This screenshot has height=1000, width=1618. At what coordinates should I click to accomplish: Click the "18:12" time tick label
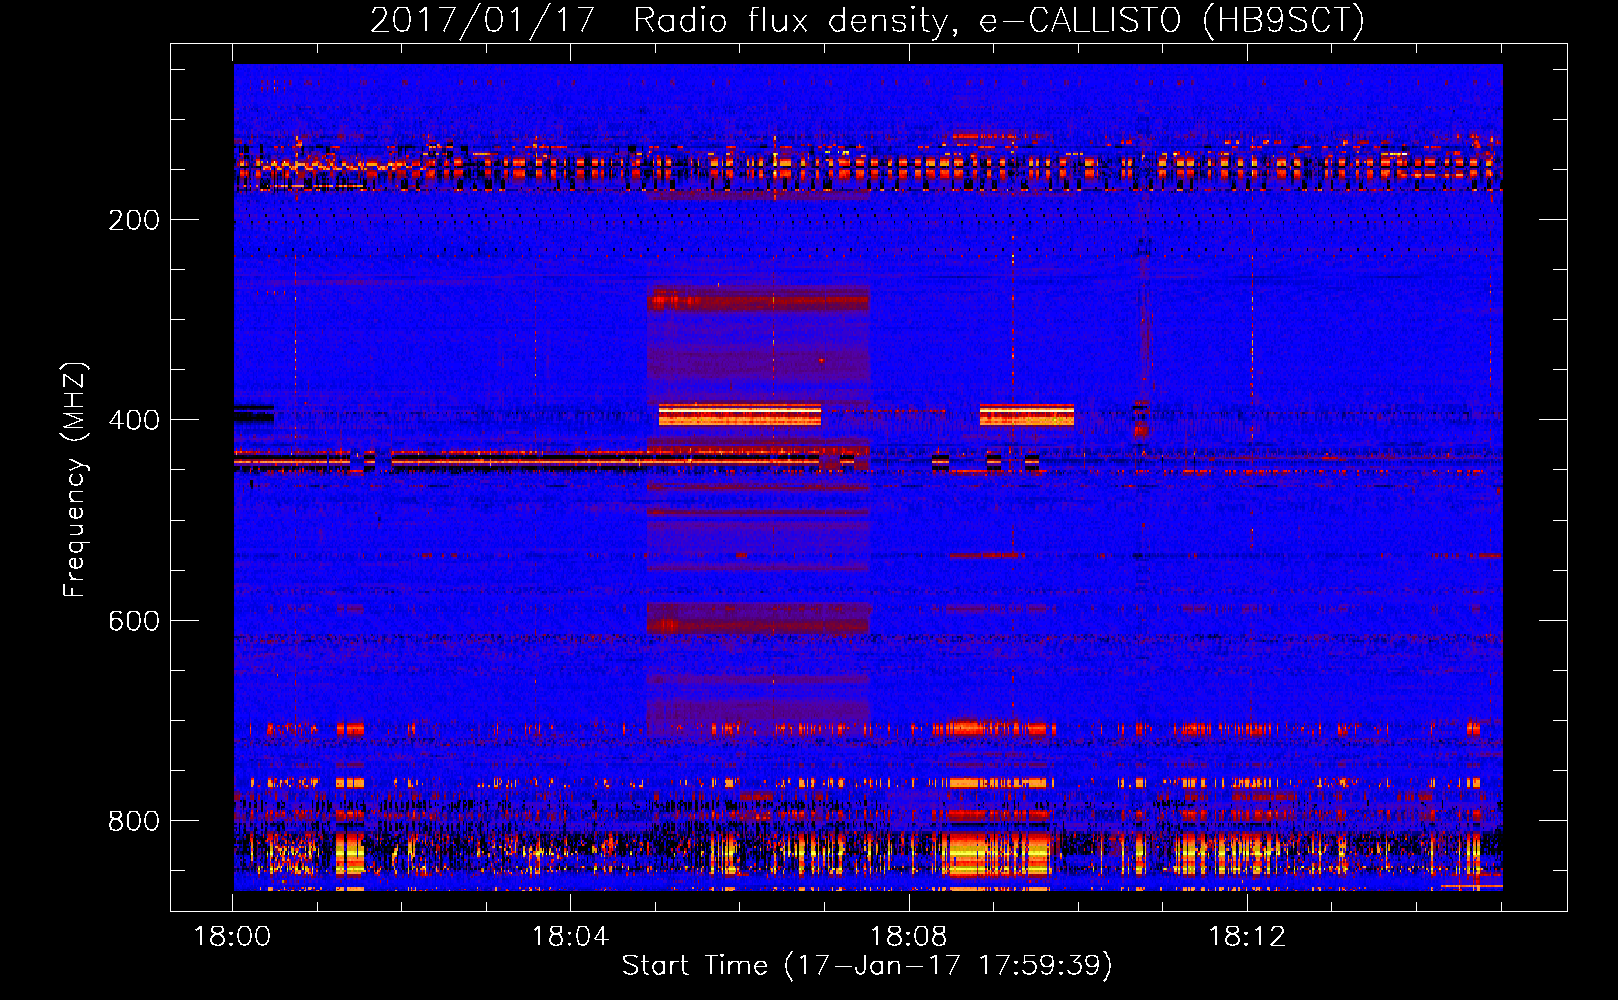pos(1246,937)
